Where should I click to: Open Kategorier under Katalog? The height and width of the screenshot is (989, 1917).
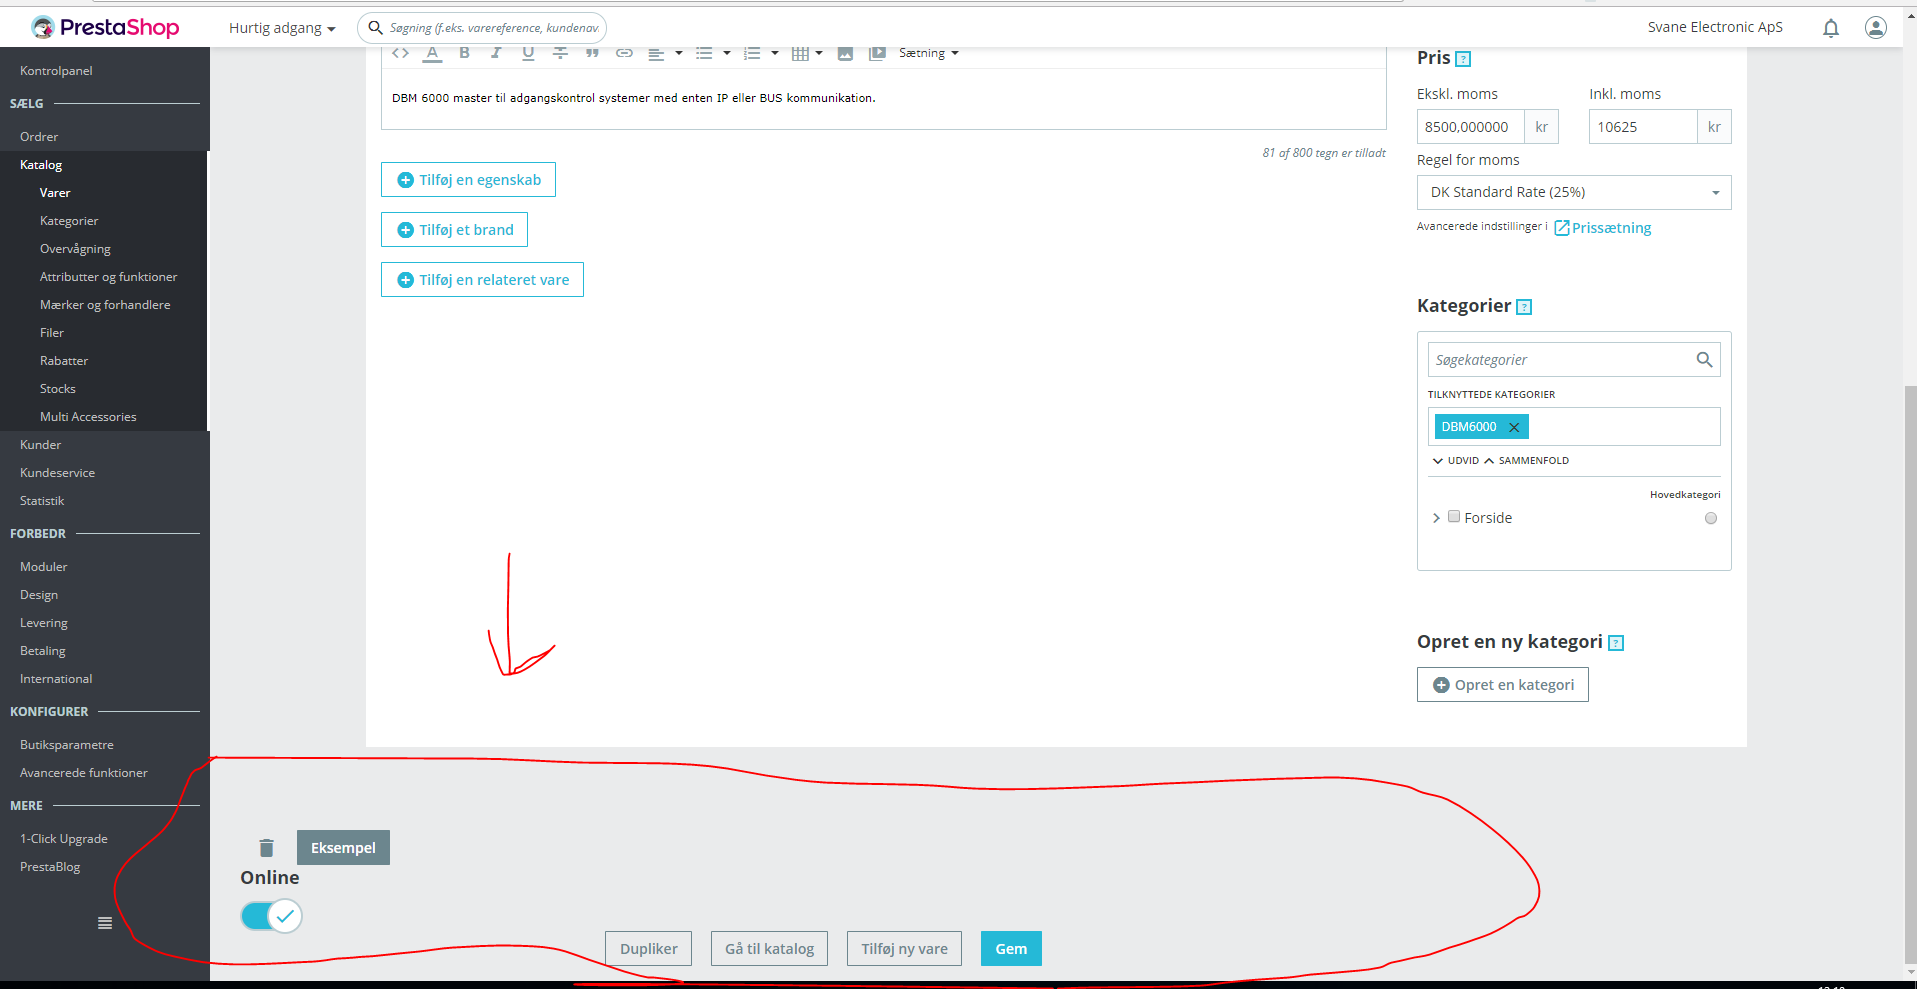[69, 221]
